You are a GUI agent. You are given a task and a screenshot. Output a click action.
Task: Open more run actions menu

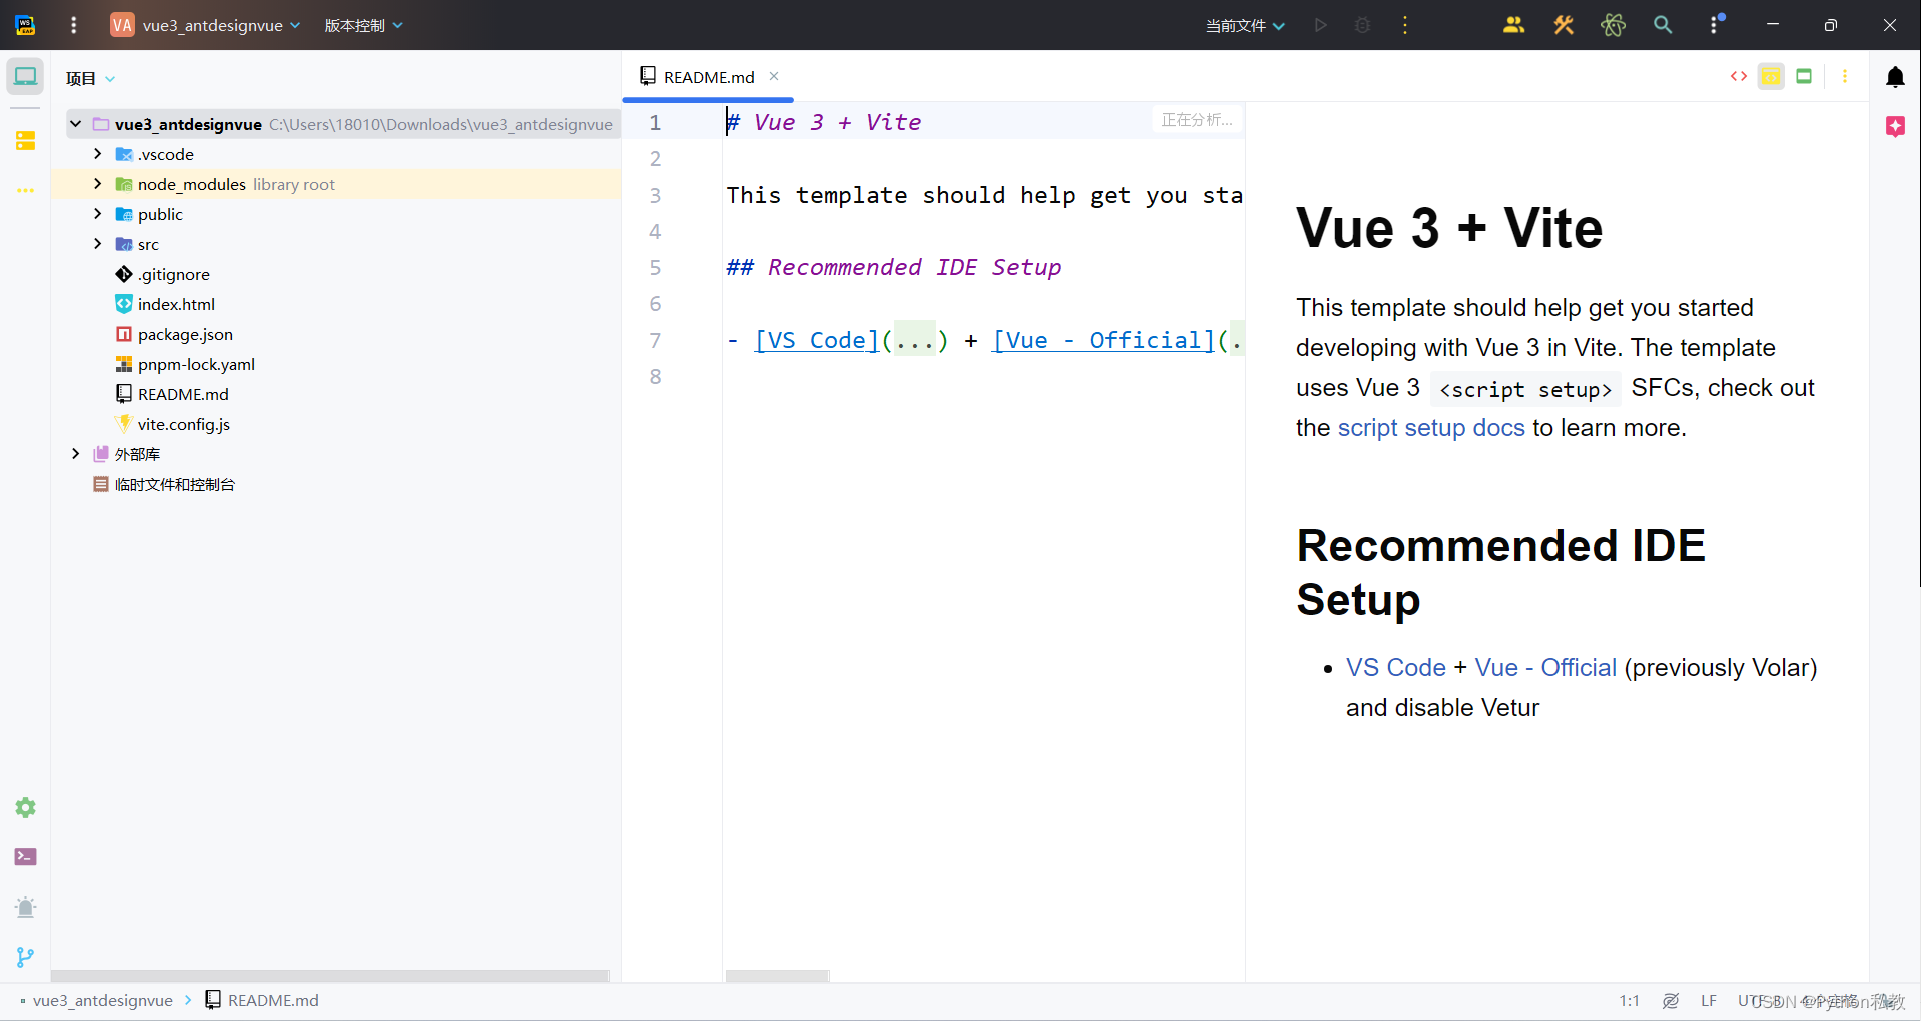click(x=1405, y=25)
